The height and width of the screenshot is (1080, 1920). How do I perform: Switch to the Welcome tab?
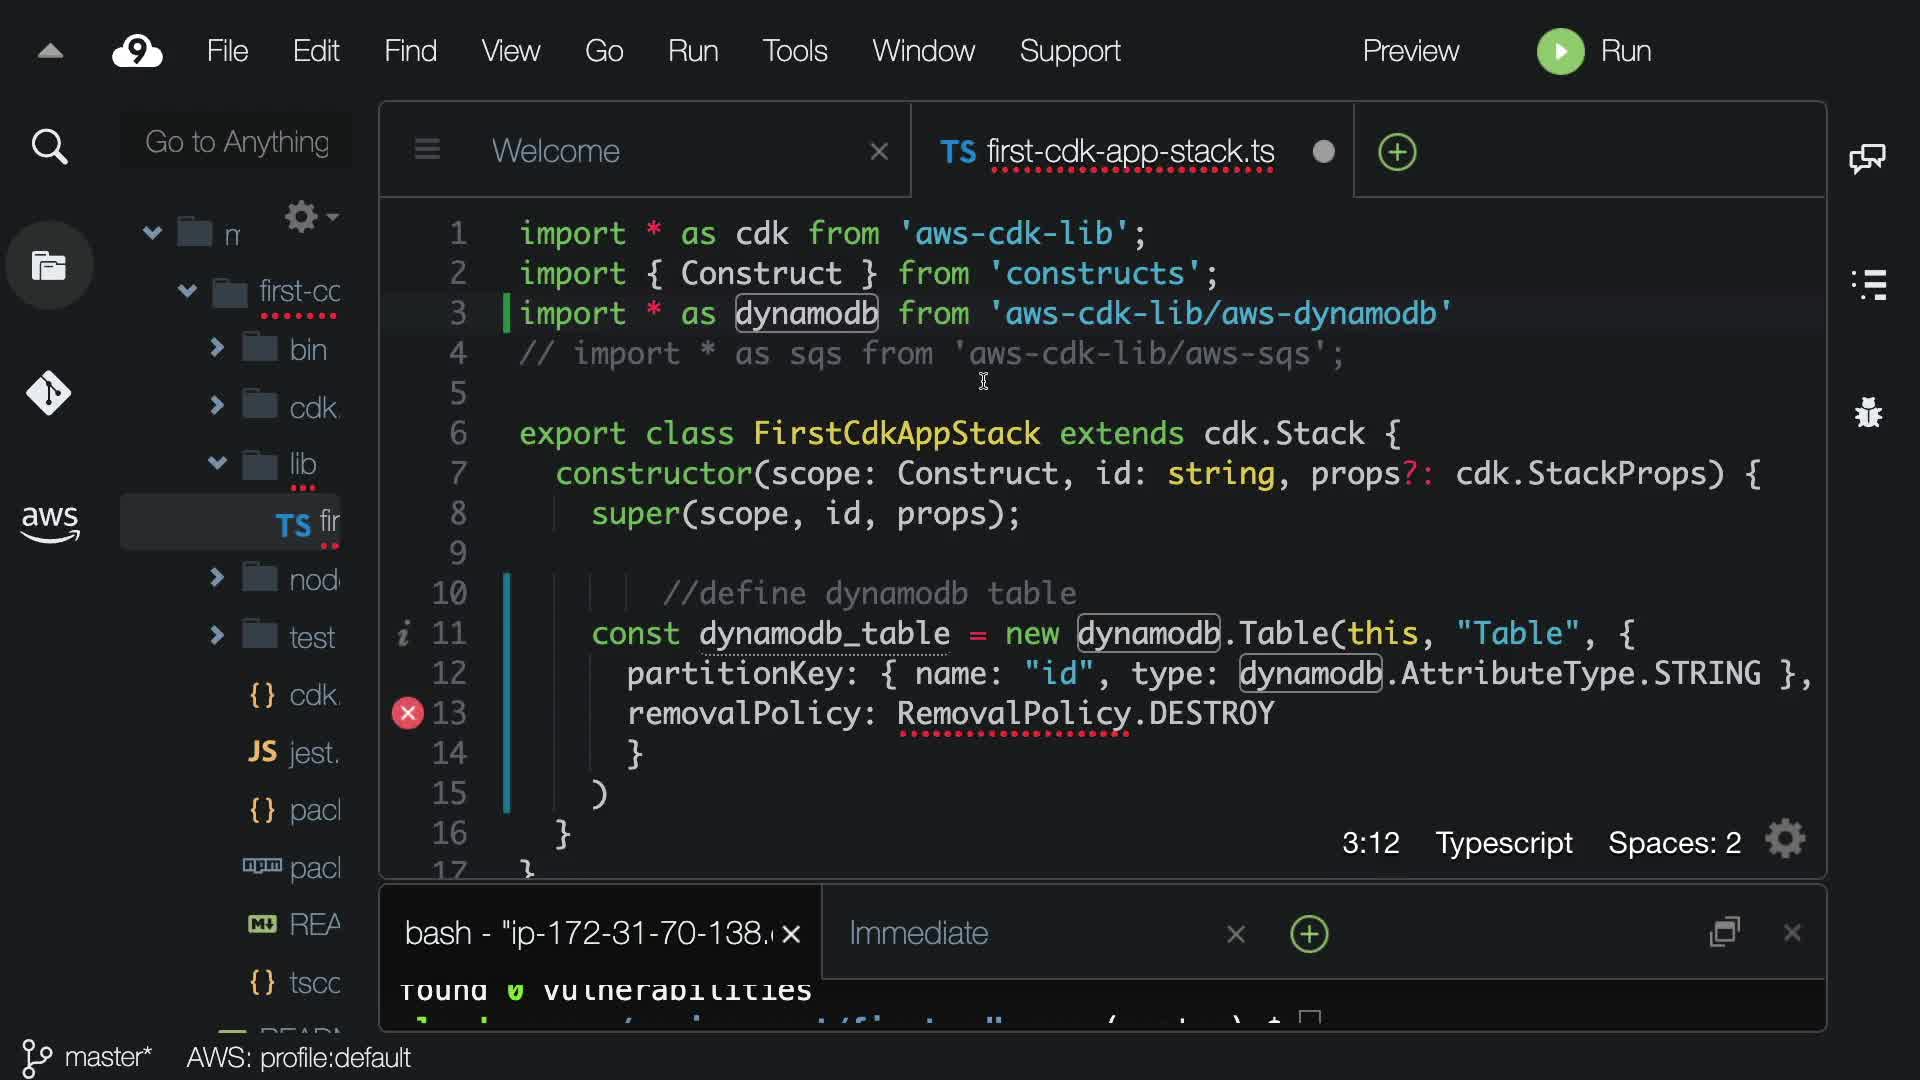pyautogui.click(x=556, y=151)
